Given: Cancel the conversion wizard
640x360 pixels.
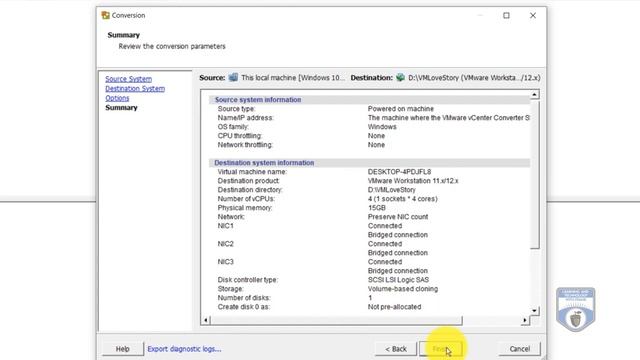Looking at the screenshot, I should (x=520, y=349).
